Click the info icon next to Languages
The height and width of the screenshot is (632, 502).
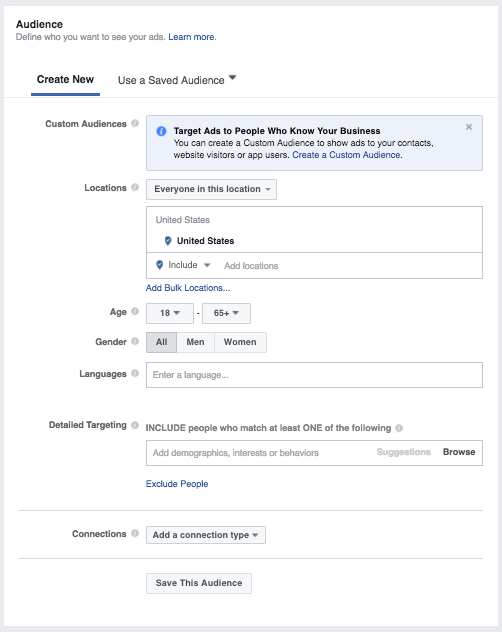tap(135, 374)
